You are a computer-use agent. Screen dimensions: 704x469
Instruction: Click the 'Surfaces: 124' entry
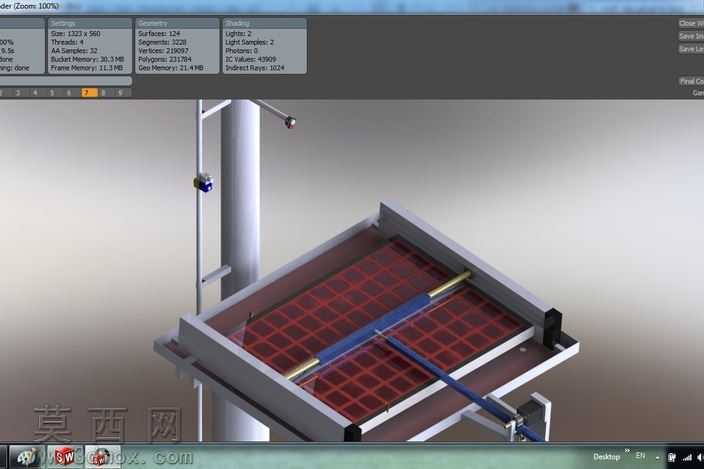(159, 34)
